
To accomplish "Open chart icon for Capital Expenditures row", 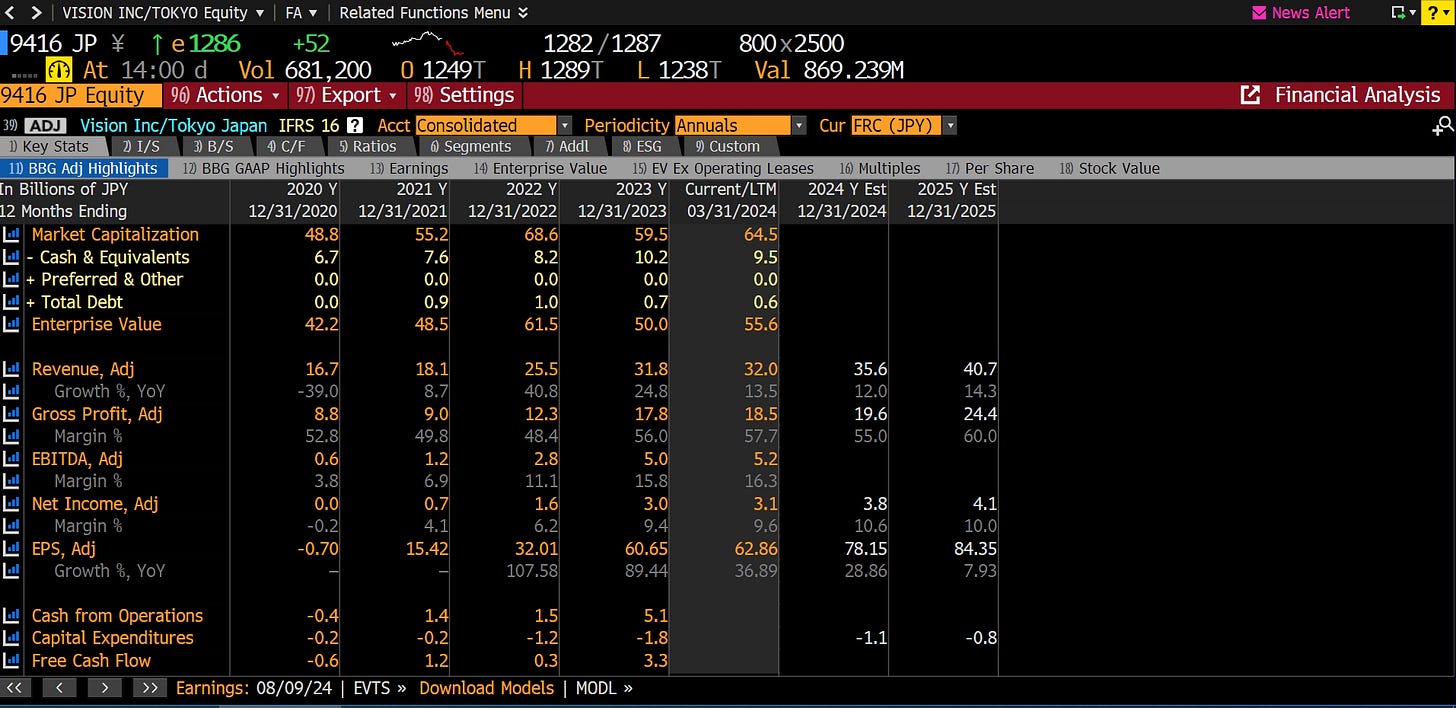I will tap(11, 638).
